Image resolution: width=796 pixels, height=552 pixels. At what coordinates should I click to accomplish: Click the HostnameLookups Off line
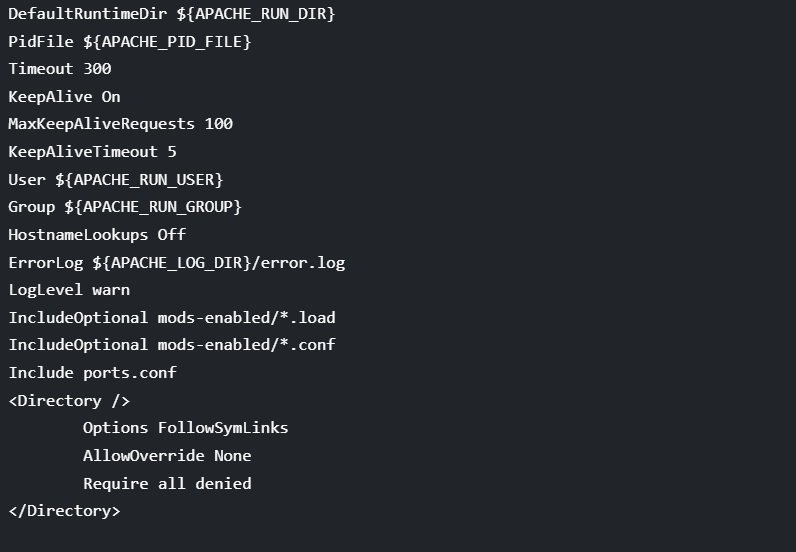tap(97, 235)
